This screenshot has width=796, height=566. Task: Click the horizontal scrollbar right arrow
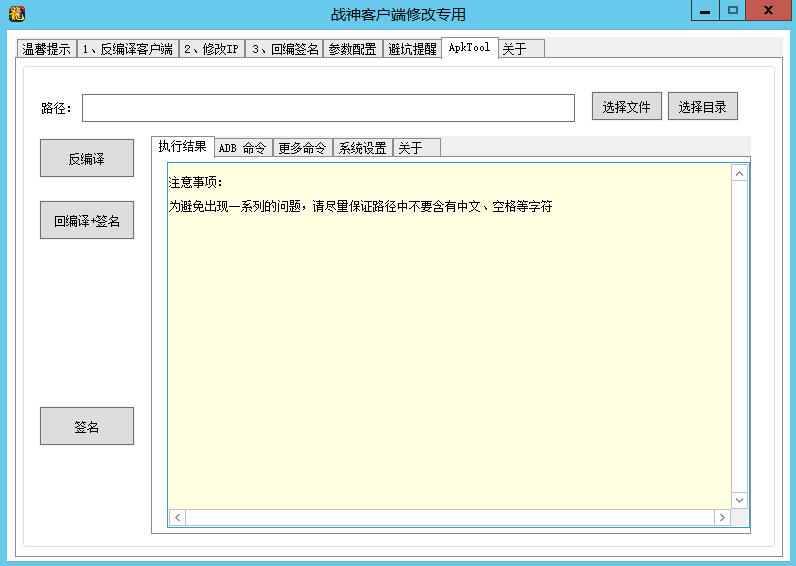[721, 517]
